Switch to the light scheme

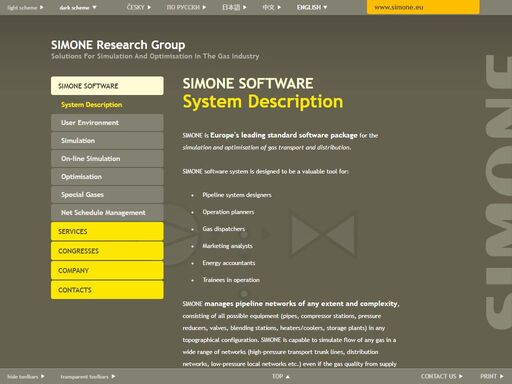(x=25, y=7)
